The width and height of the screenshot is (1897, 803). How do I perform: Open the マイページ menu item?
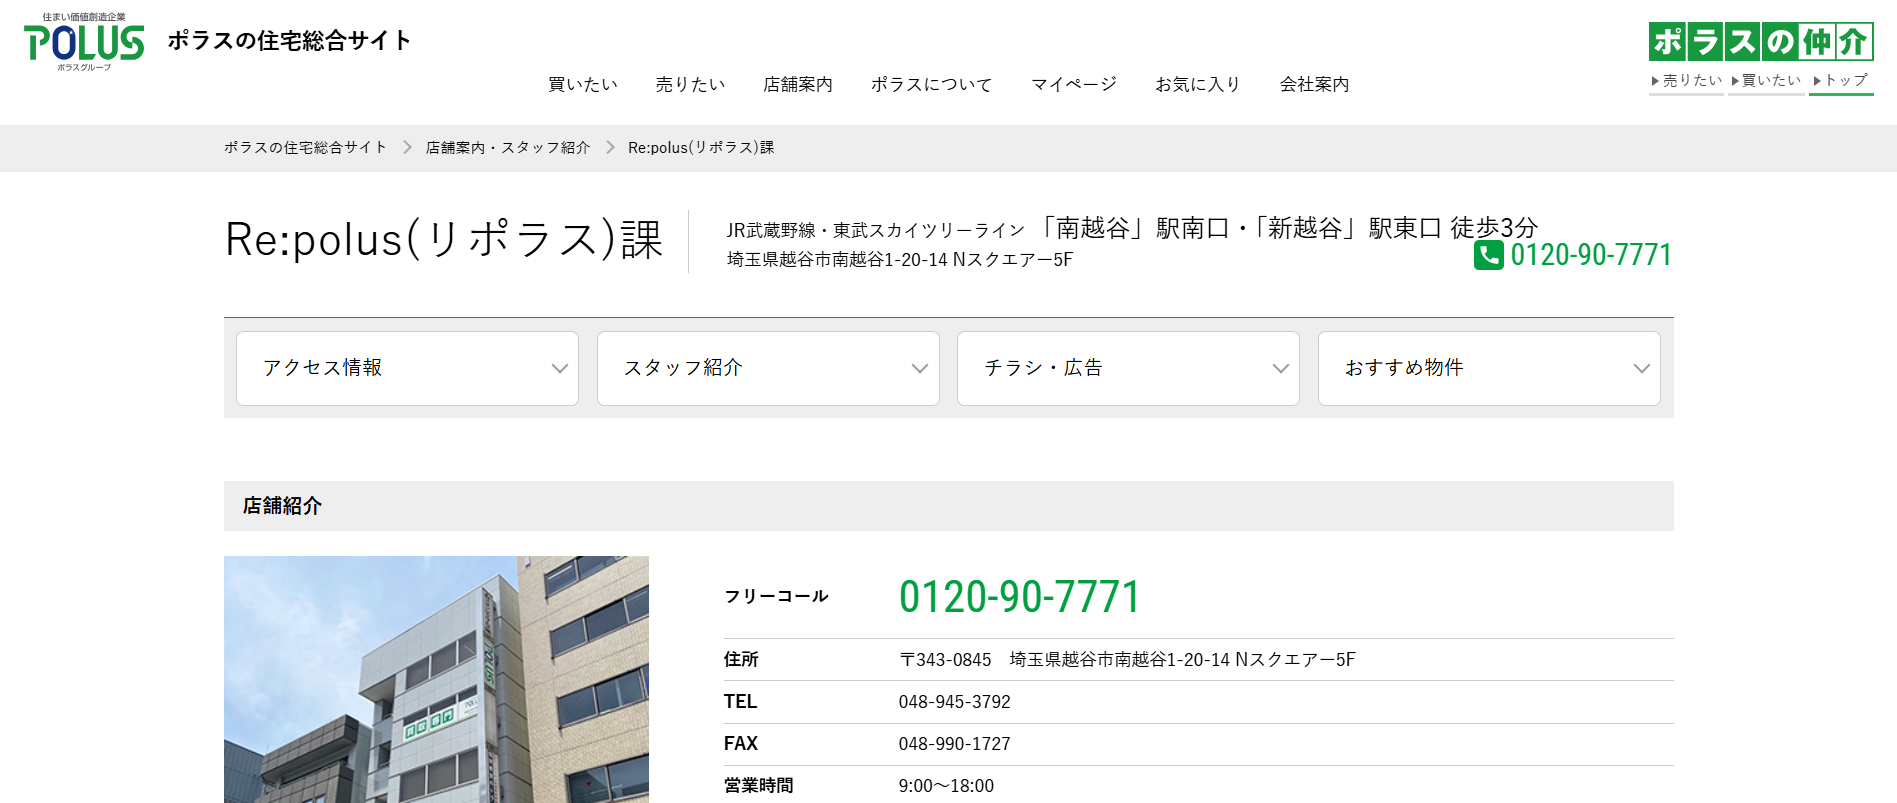[1074, 84]
